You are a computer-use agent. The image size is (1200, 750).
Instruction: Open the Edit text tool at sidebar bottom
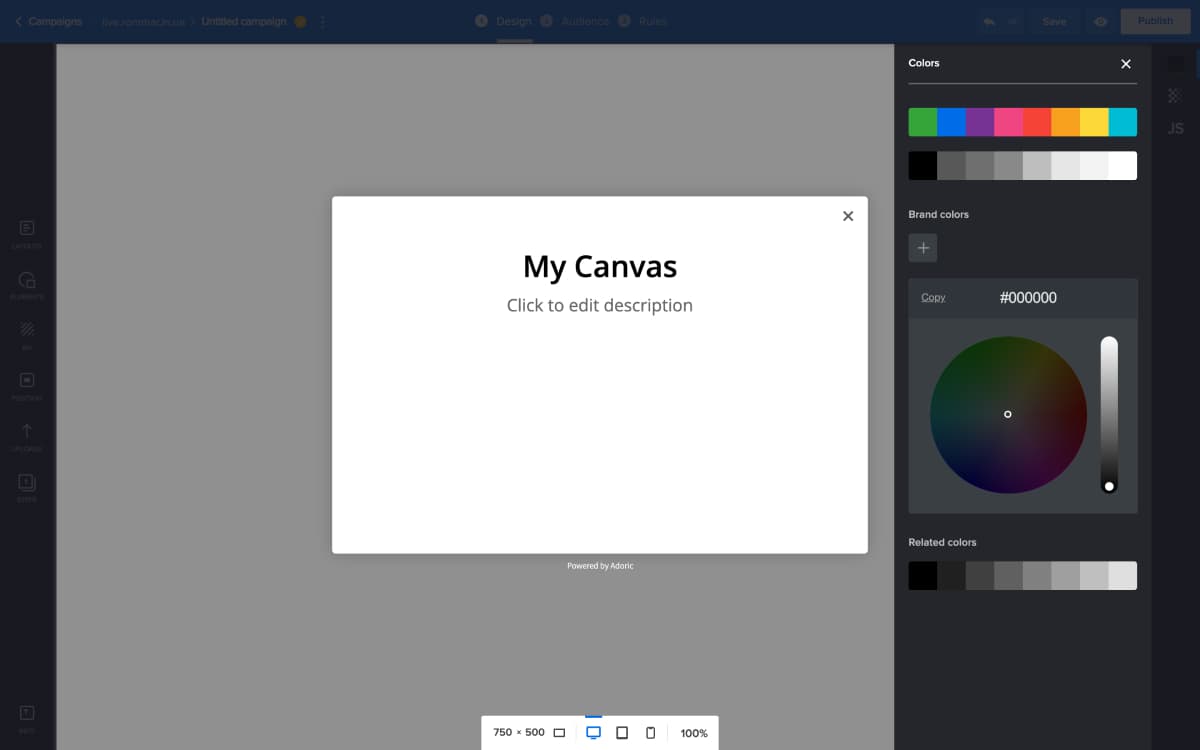pos(27,718)
